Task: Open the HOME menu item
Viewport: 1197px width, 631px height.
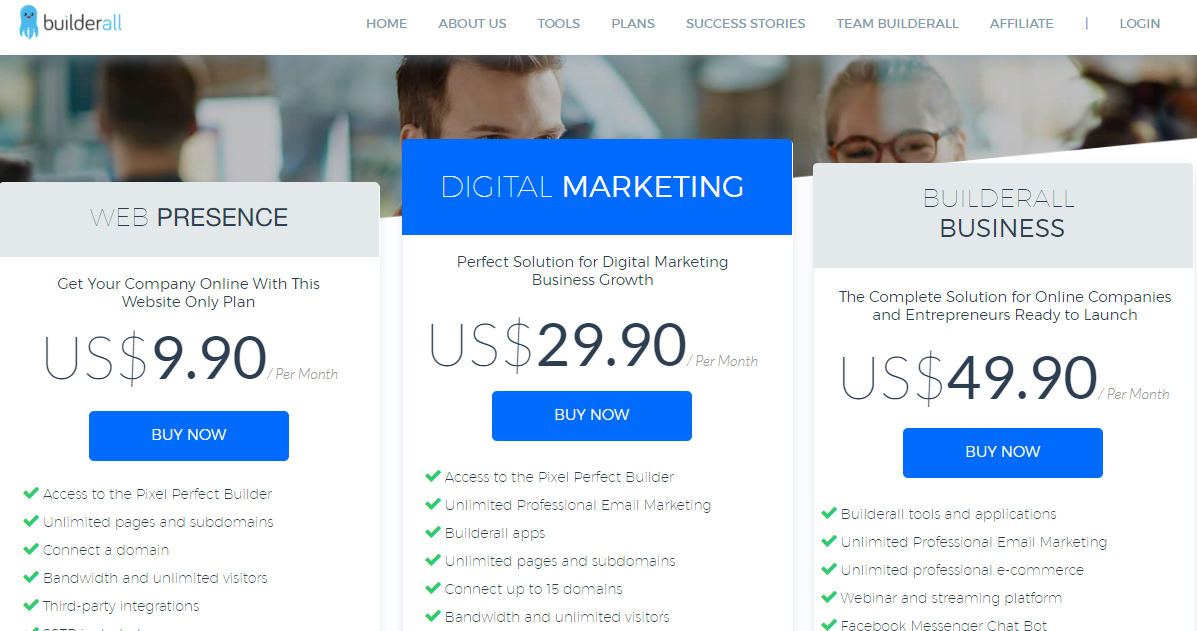Action: (x=386, y=24)
